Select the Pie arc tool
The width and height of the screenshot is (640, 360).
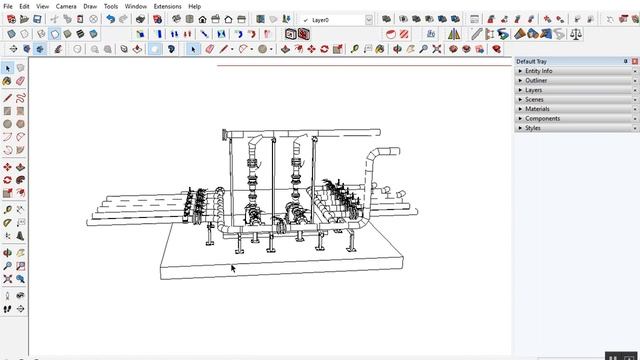(x=20, y=150)
